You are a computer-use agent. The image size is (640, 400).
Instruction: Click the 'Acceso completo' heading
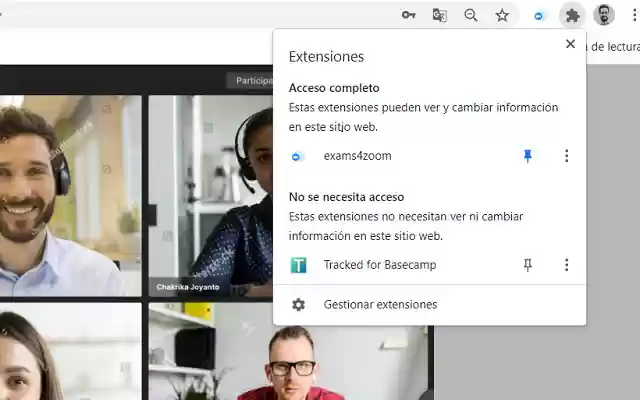pos(334,88)
